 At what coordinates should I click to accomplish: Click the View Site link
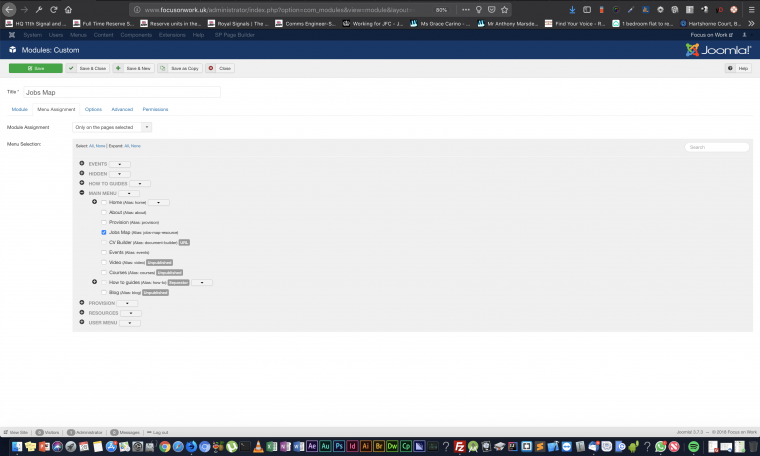point(16,432)
